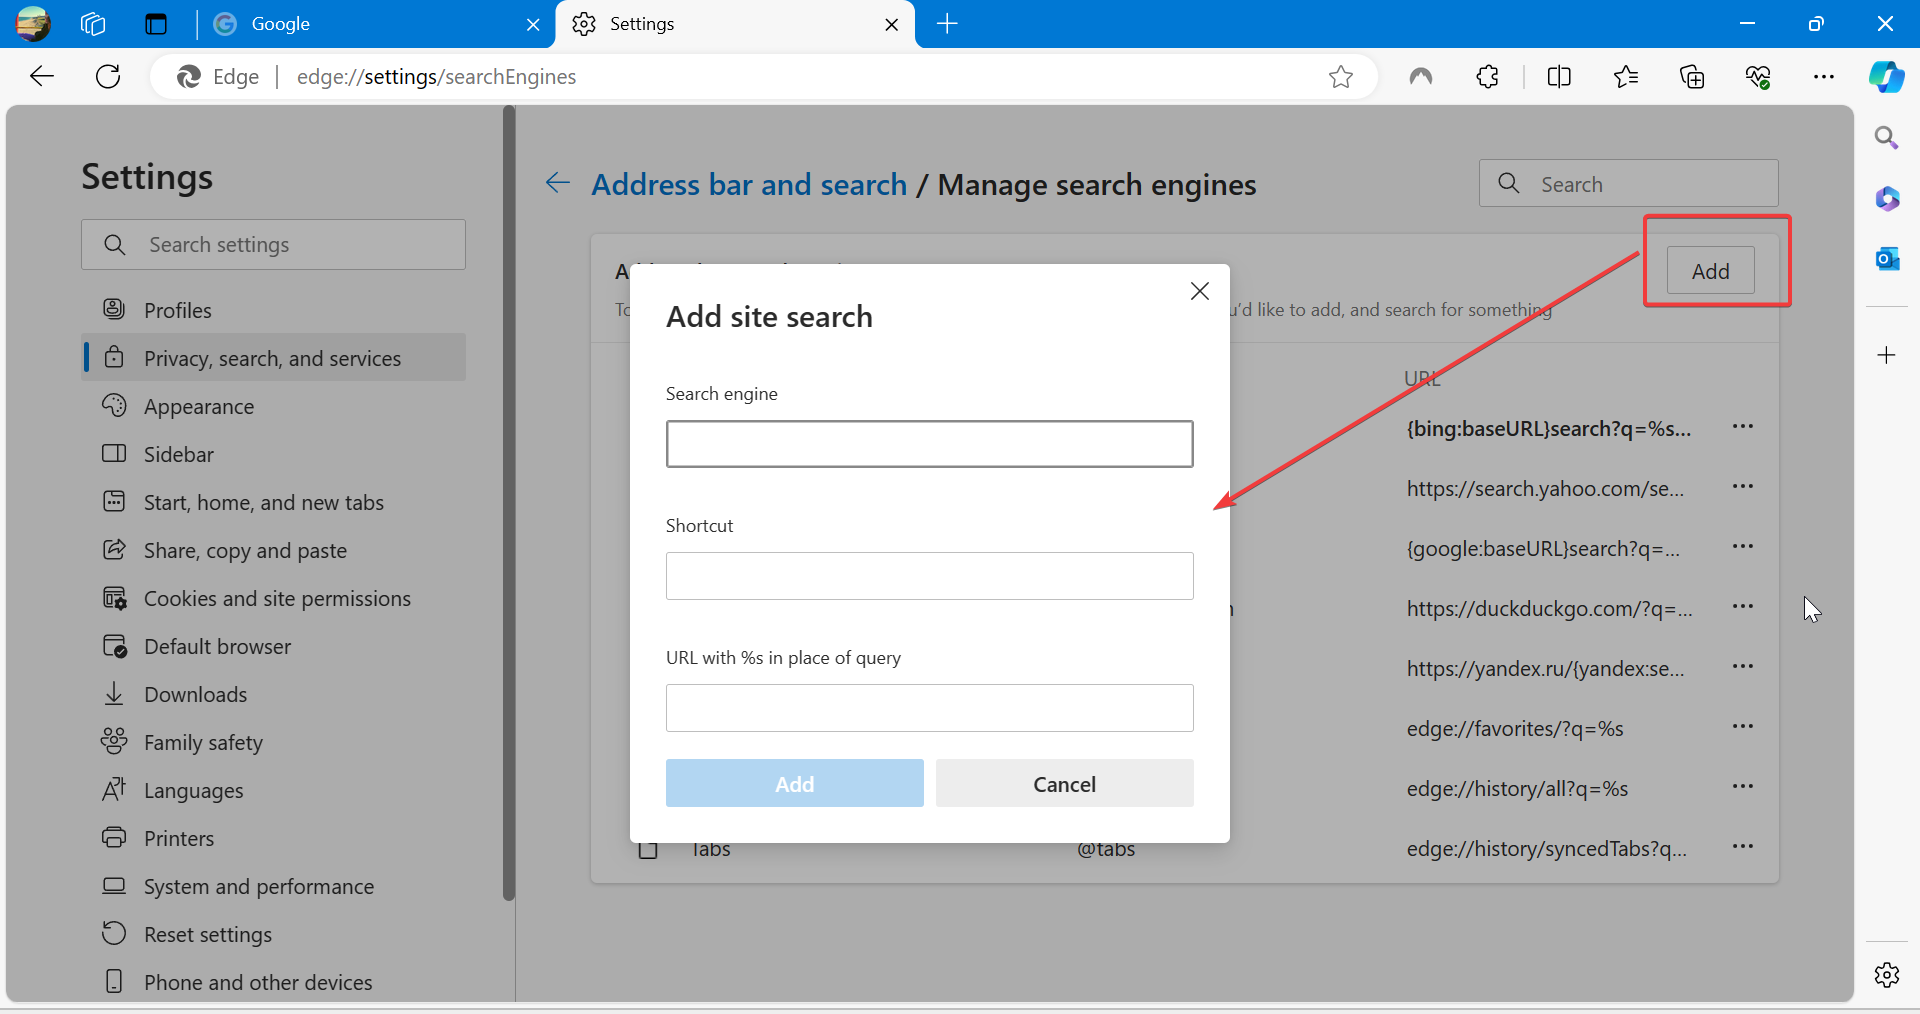Add this page to favorites star icon
The width and height of the screenshot is (1920, 1014).
pos(1341,76)
